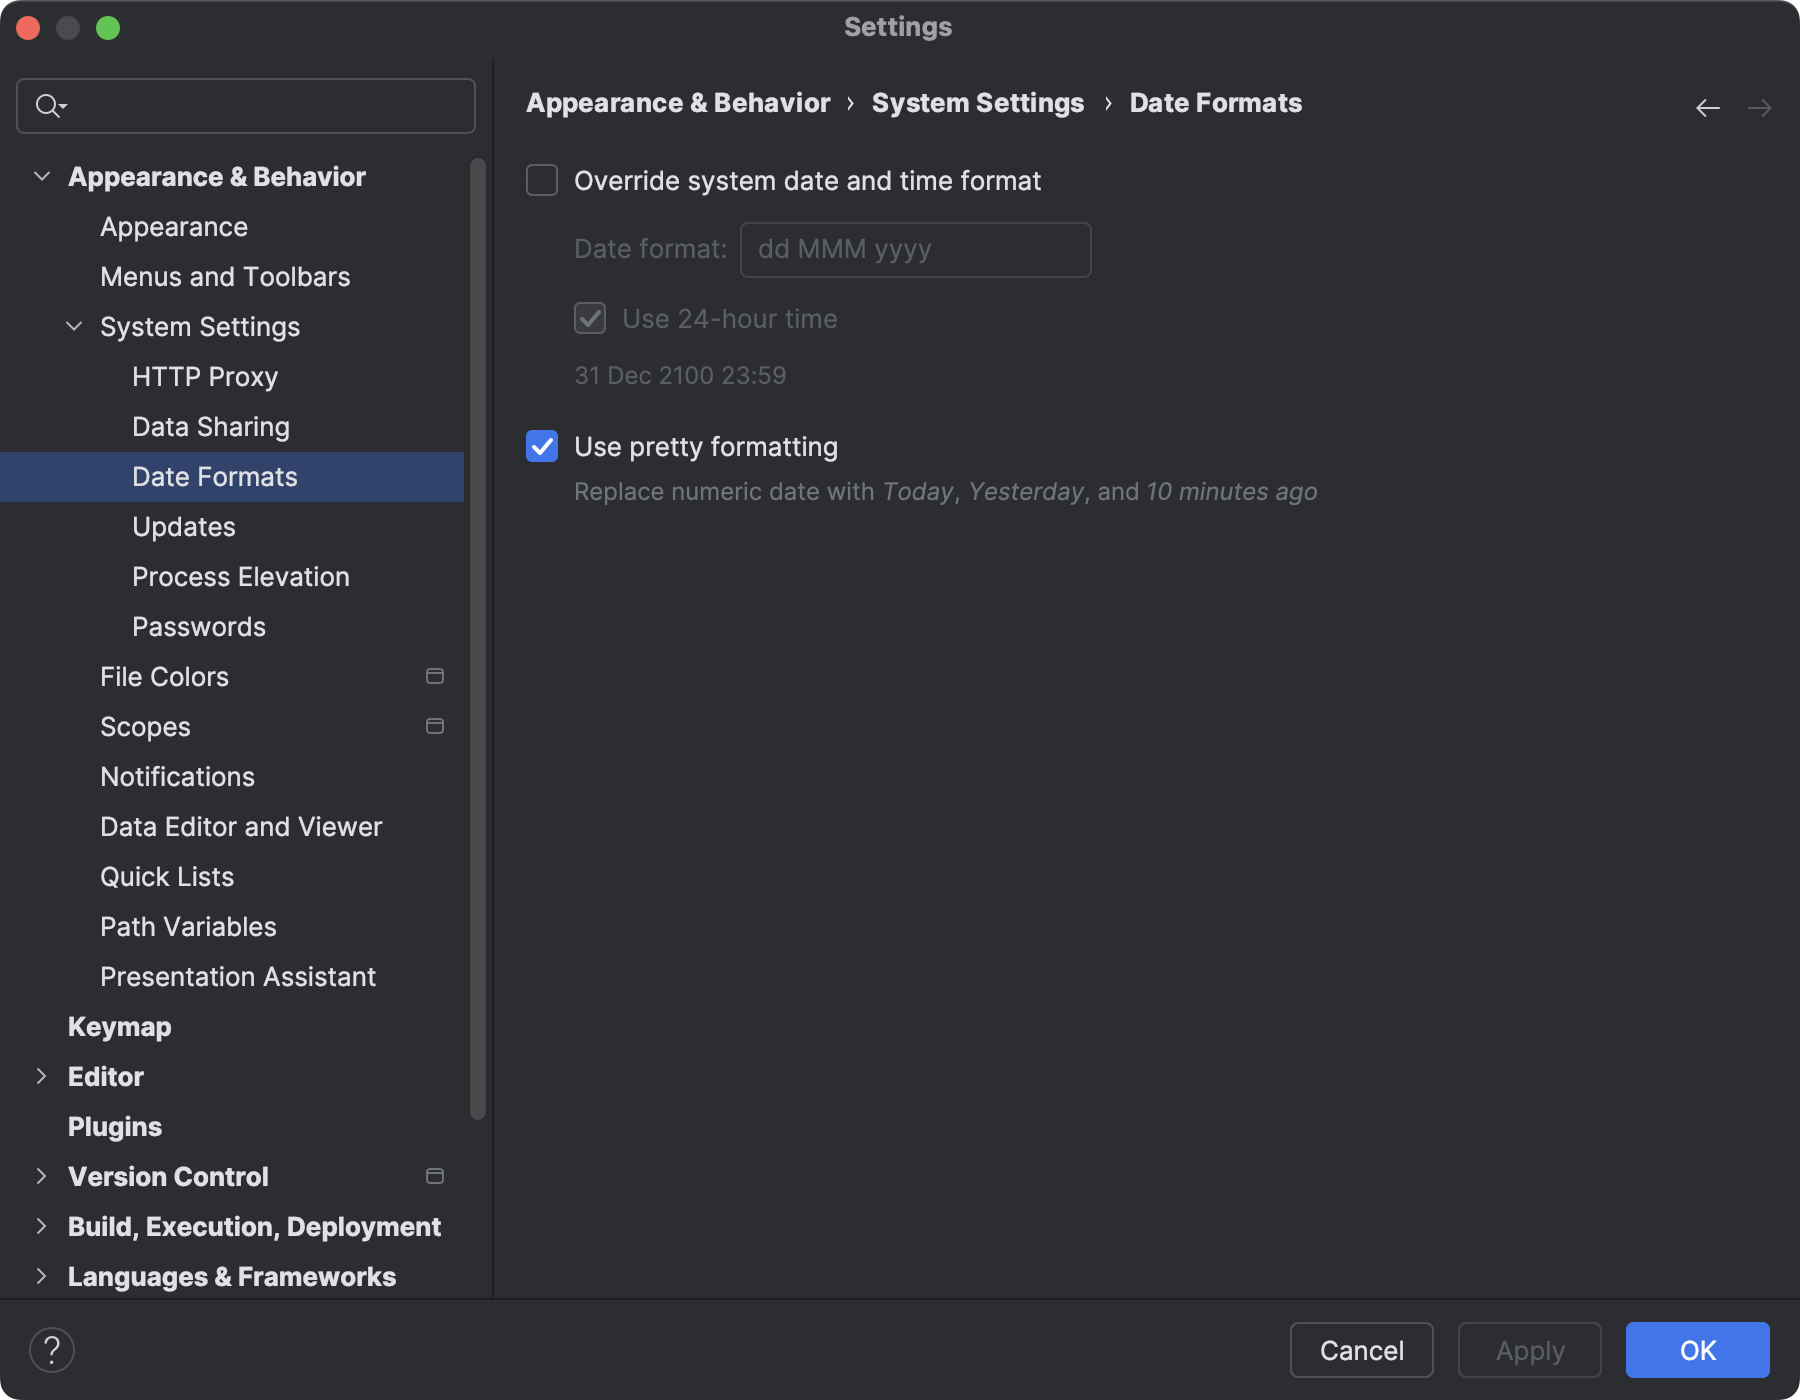Click the icon next to Scopes
This screenshot has height=1400, width=1800.
point(435,726)
